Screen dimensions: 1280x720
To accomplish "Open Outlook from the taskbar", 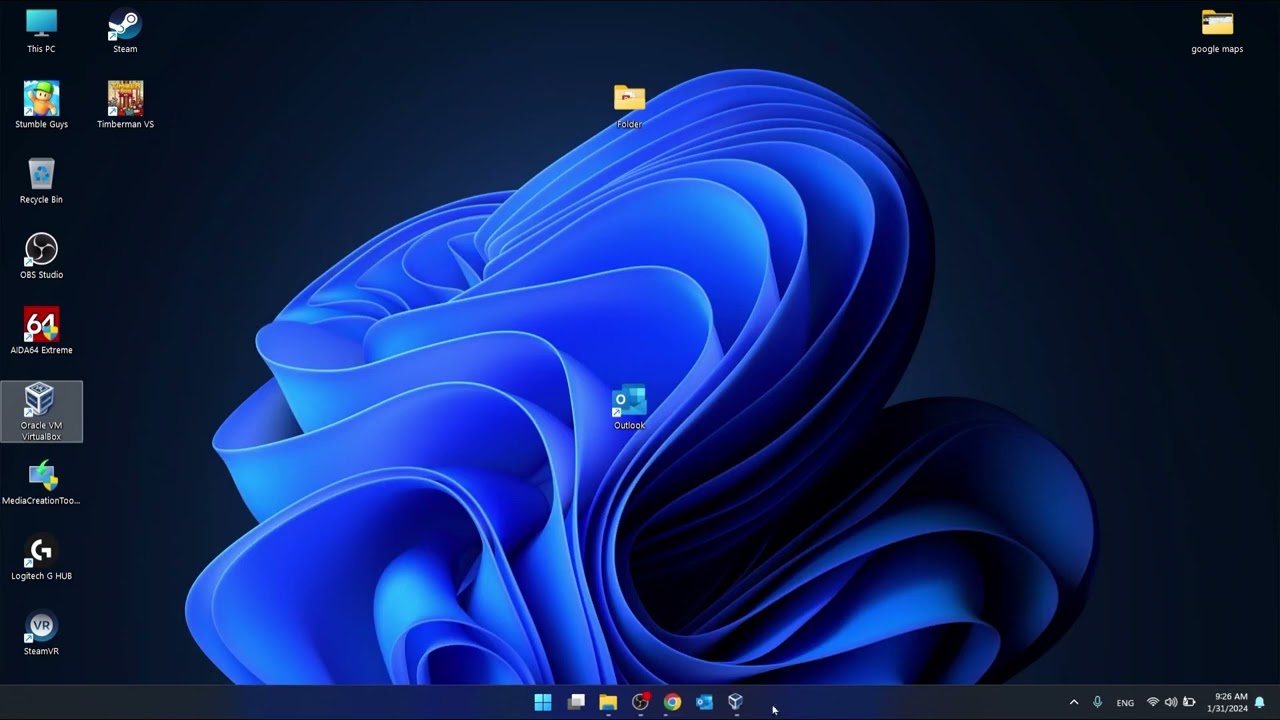I will 704,702.
